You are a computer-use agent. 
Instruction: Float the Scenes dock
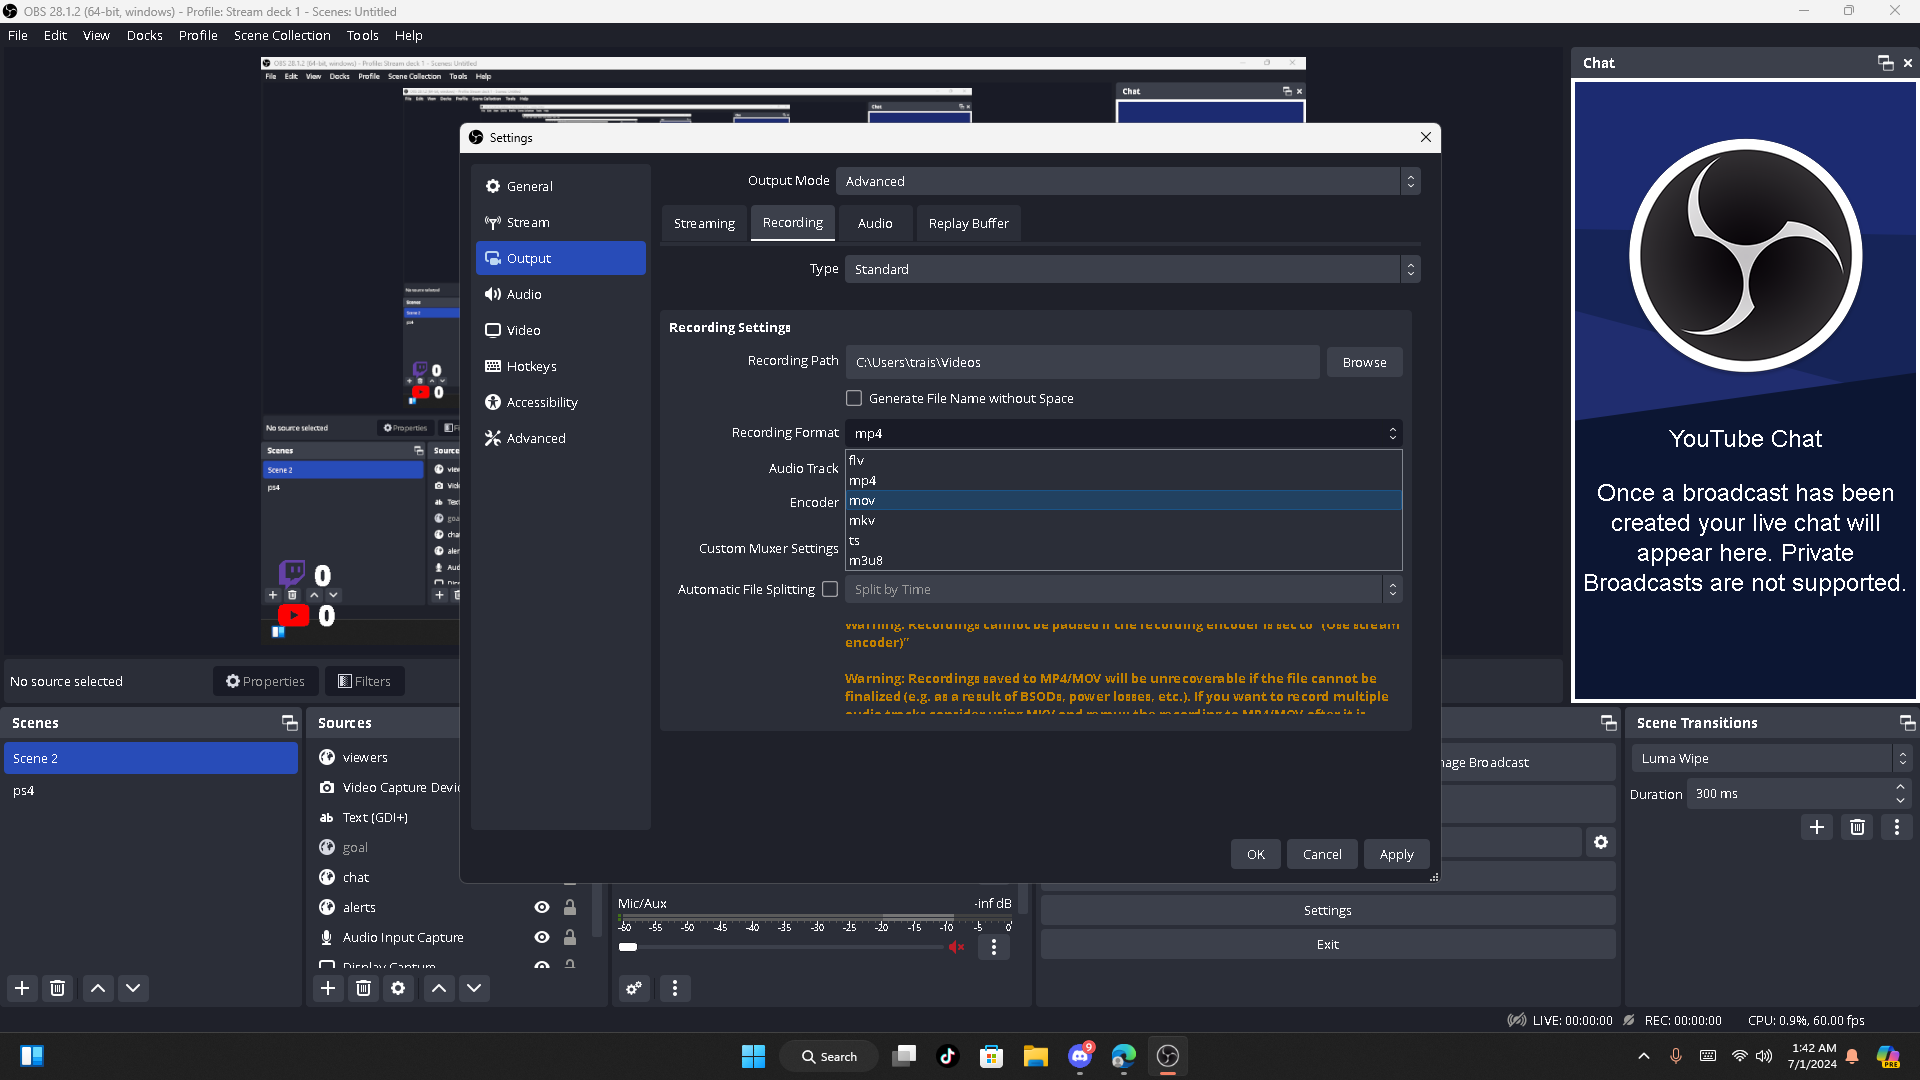pos(290,723)
